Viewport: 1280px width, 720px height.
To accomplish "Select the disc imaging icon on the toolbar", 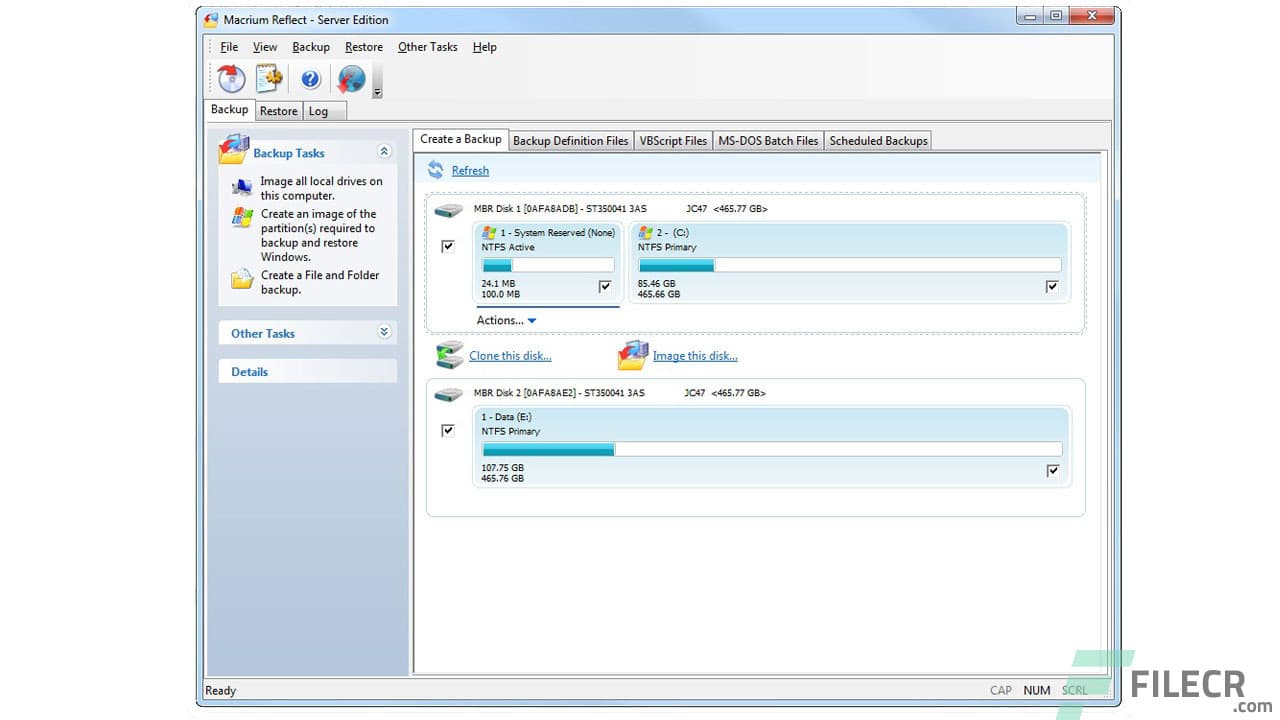I will (x=230, y=79).
